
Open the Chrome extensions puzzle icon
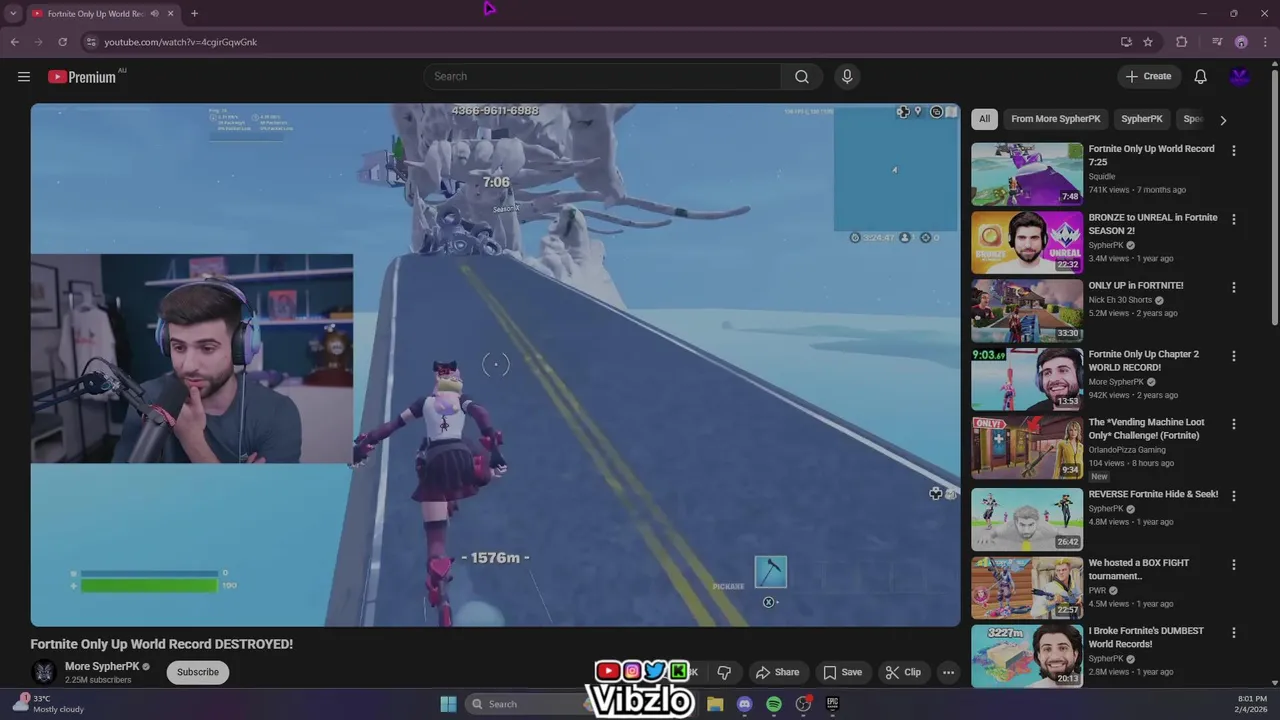(1182, 42)
